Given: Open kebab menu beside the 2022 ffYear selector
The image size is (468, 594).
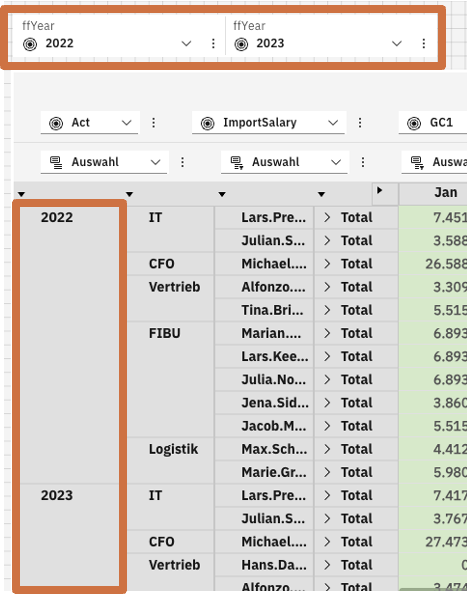Looking at the screenshot, I should 213,44.
